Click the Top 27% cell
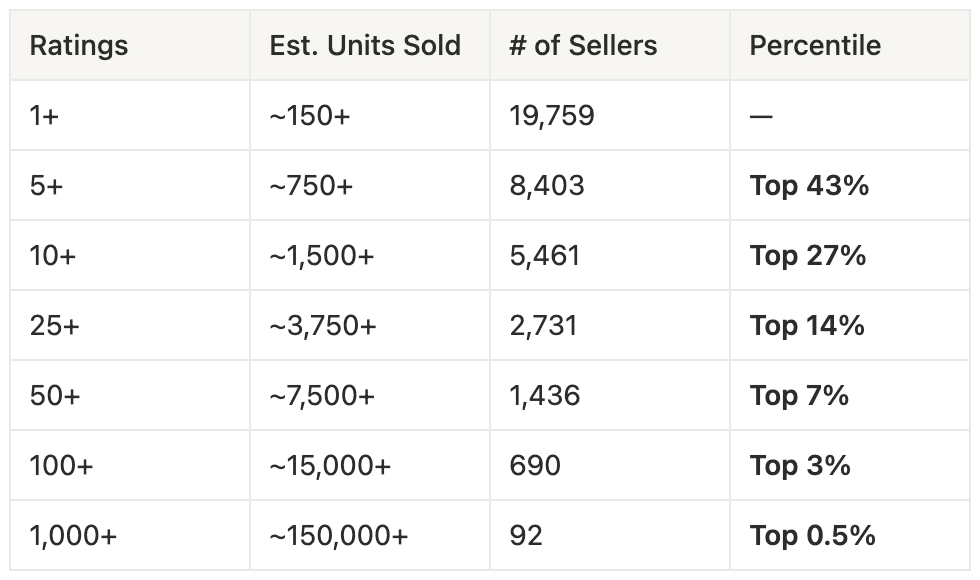 (808, 256)
